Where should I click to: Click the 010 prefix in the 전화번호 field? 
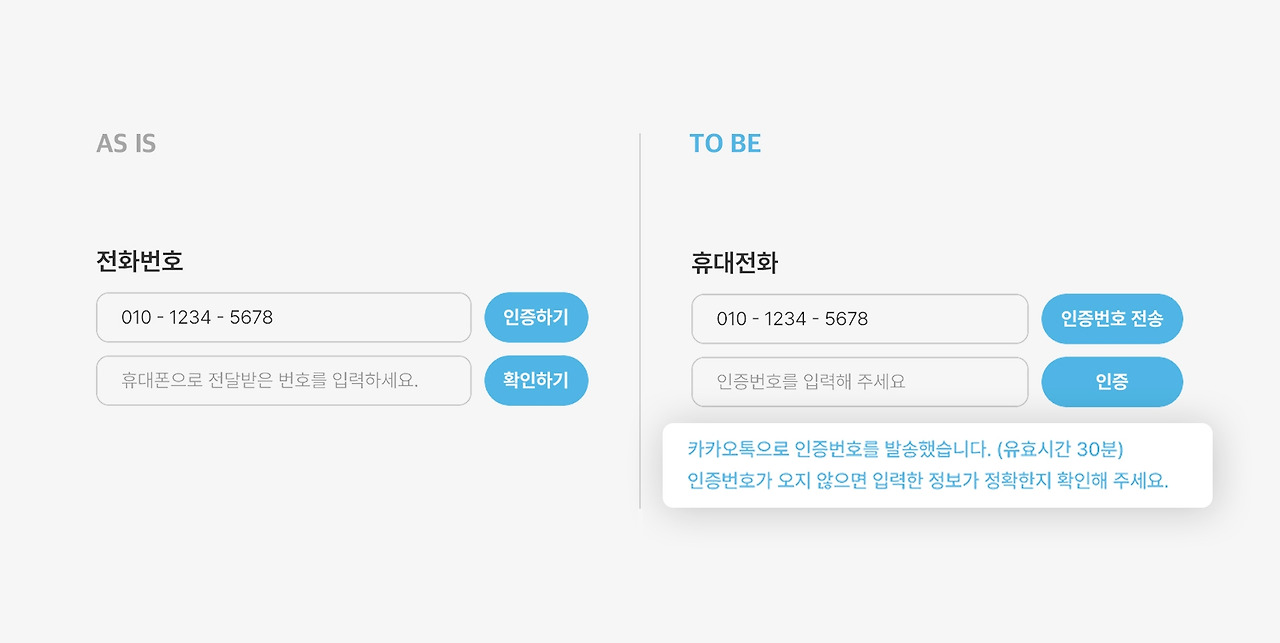coord(136,317)
